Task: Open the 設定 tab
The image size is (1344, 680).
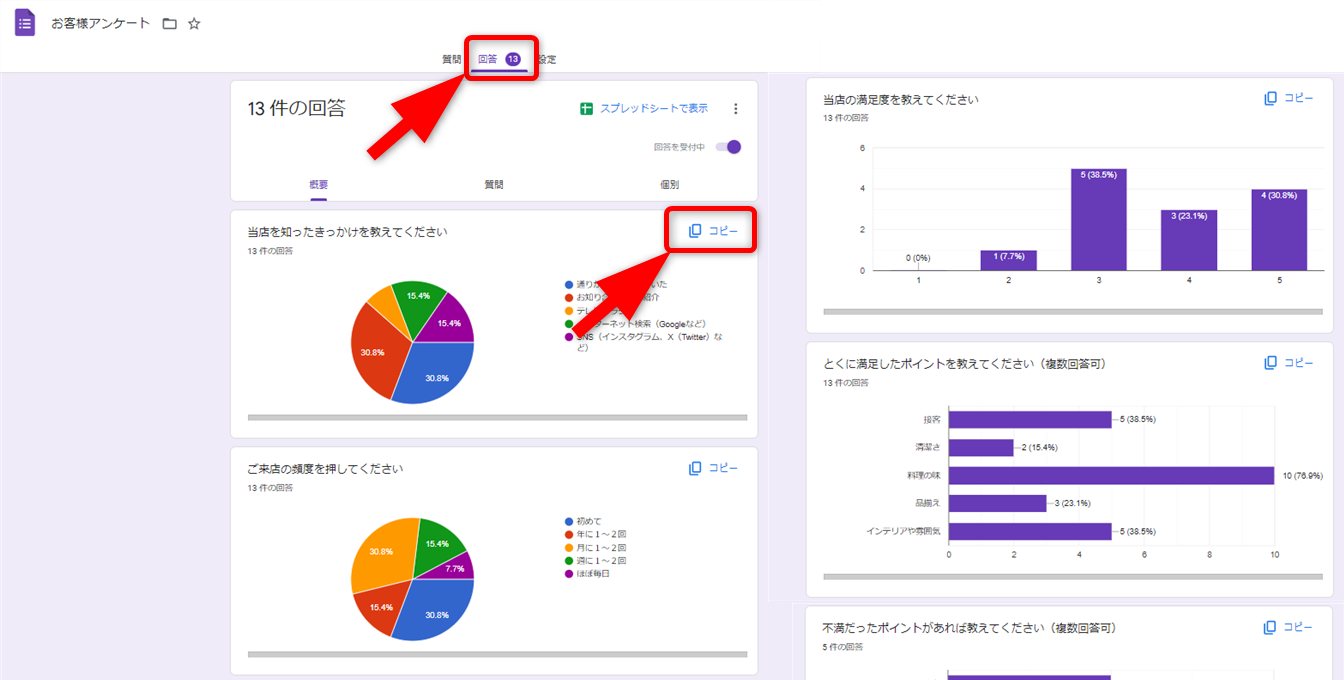Action: click(x=547, y=59)
